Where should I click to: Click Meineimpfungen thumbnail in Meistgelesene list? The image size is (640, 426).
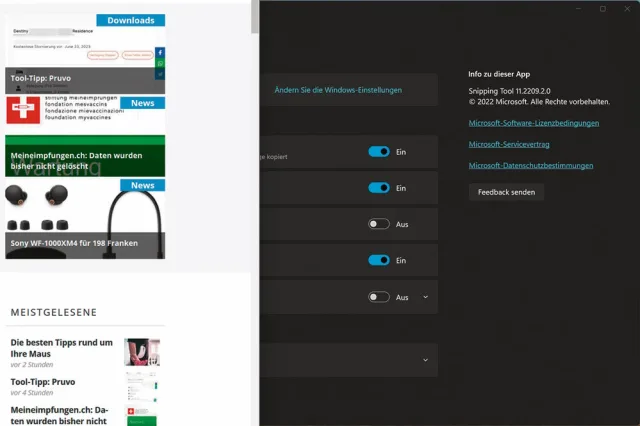142,416
